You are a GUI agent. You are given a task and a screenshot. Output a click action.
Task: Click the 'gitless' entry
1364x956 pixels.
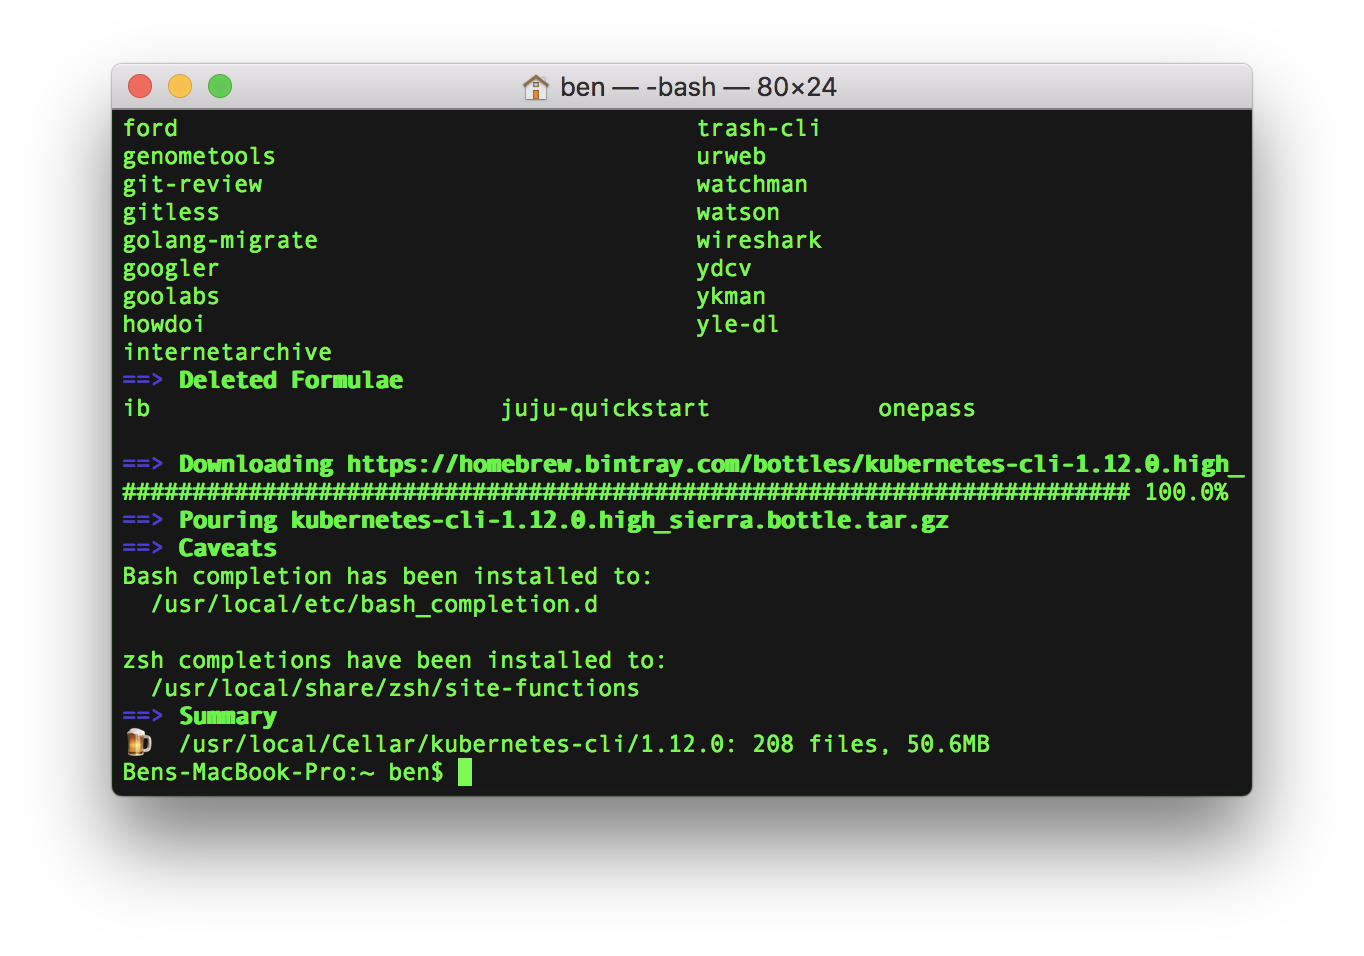[x=171, y=212]
